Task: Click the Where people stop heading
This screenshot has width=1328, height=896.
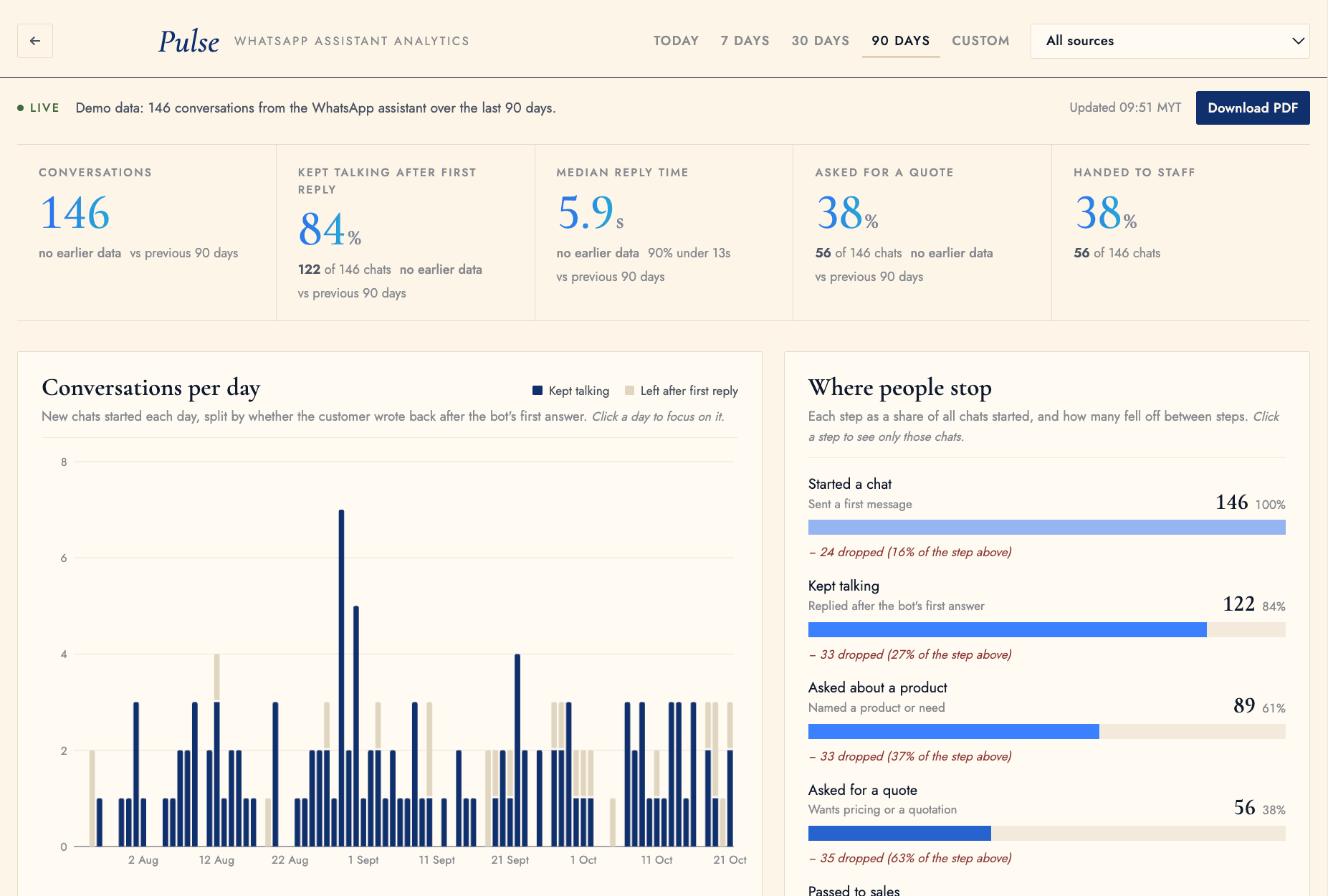Action: tap(900, 388)
